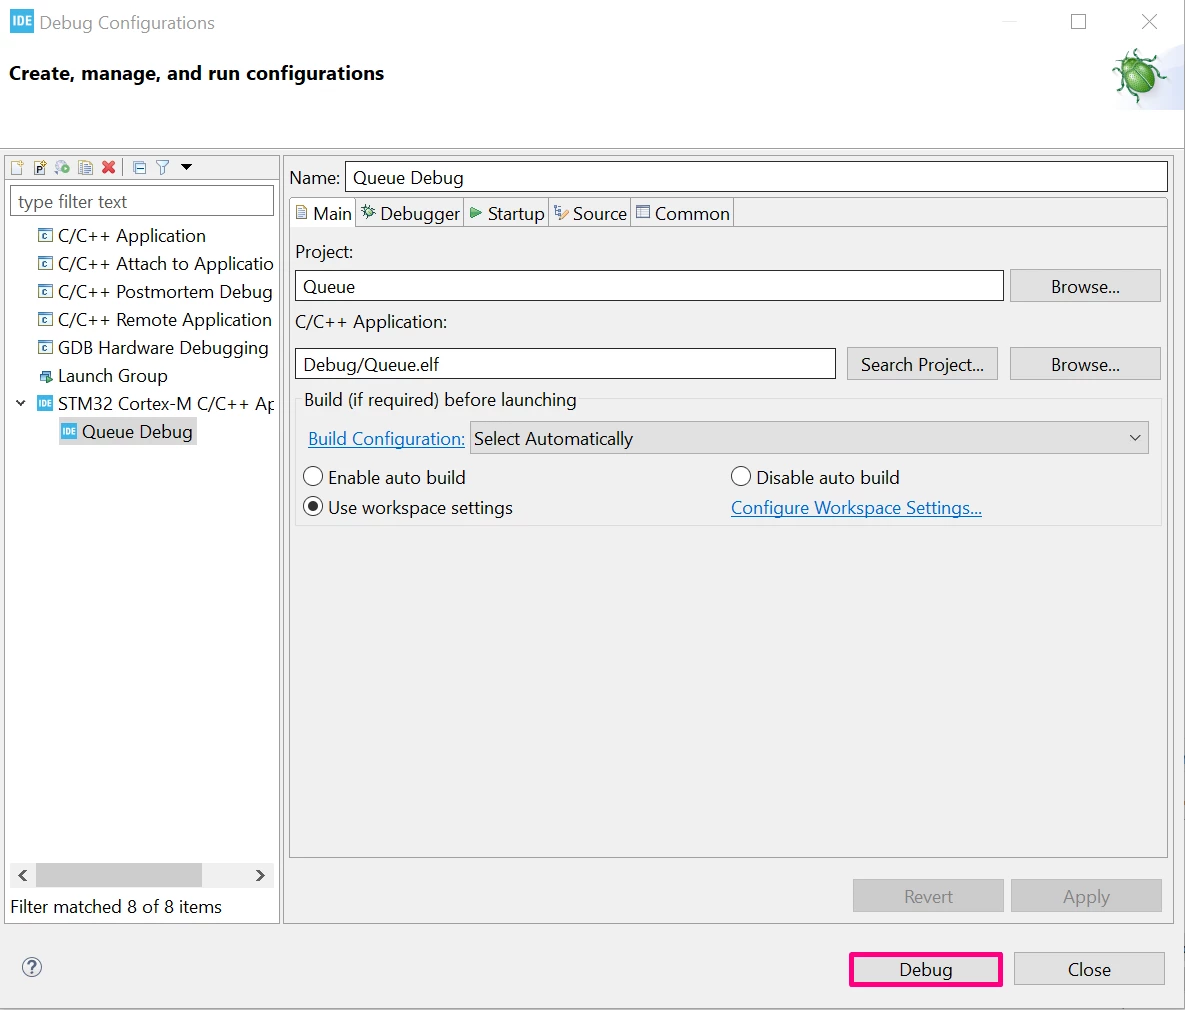
Task: Switch to the Common tab
Action: click(x=683, y=213)
